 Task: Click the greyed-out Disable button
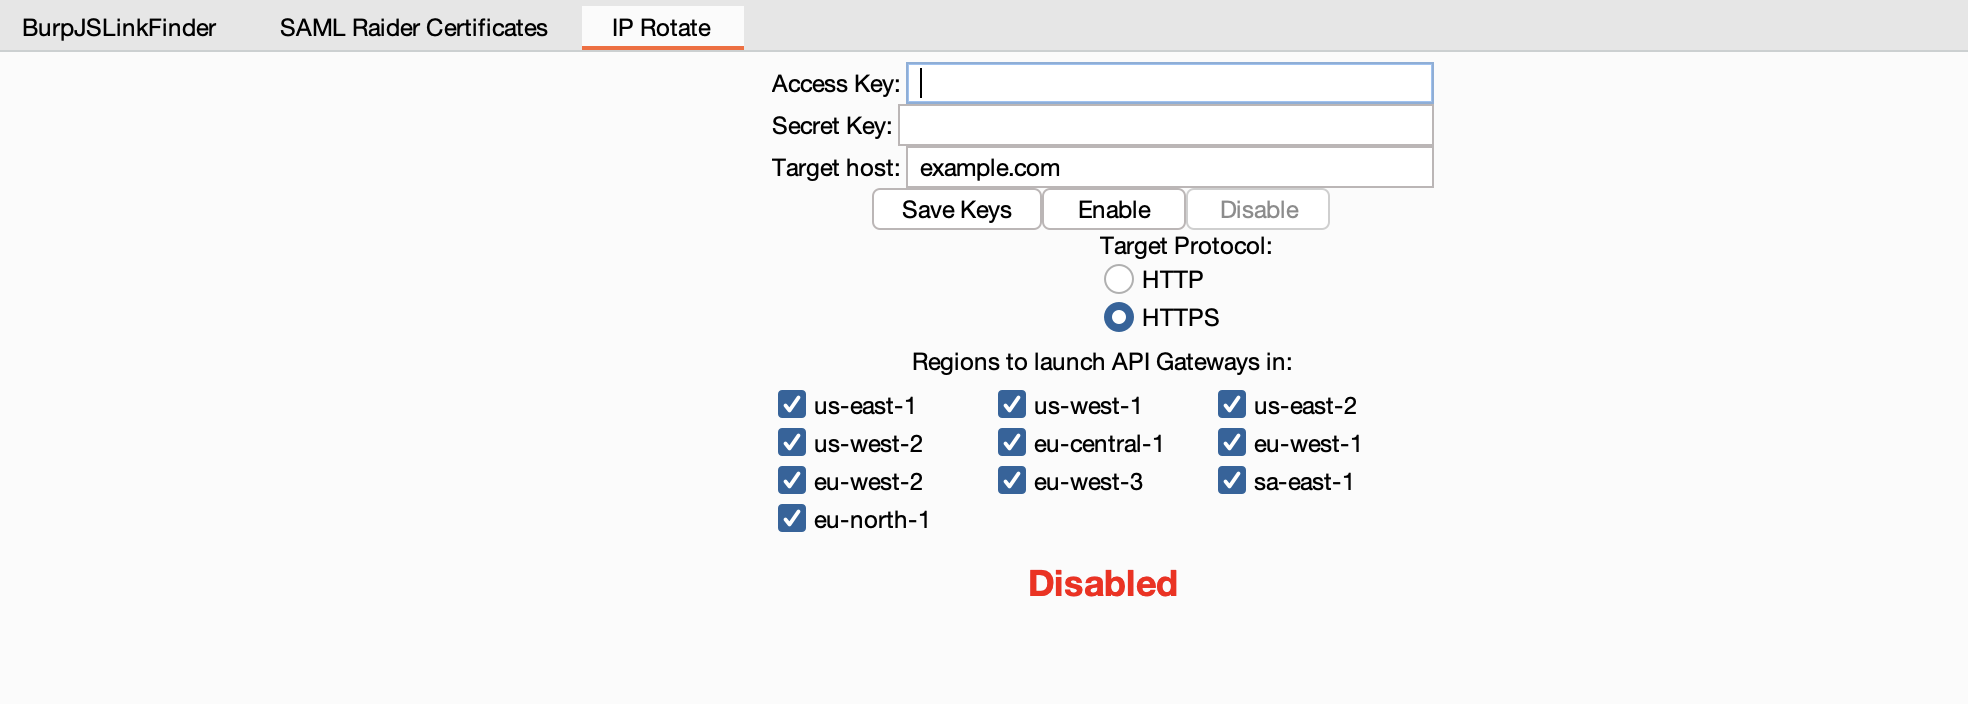pyautogui.click(x=1258, y=210)
